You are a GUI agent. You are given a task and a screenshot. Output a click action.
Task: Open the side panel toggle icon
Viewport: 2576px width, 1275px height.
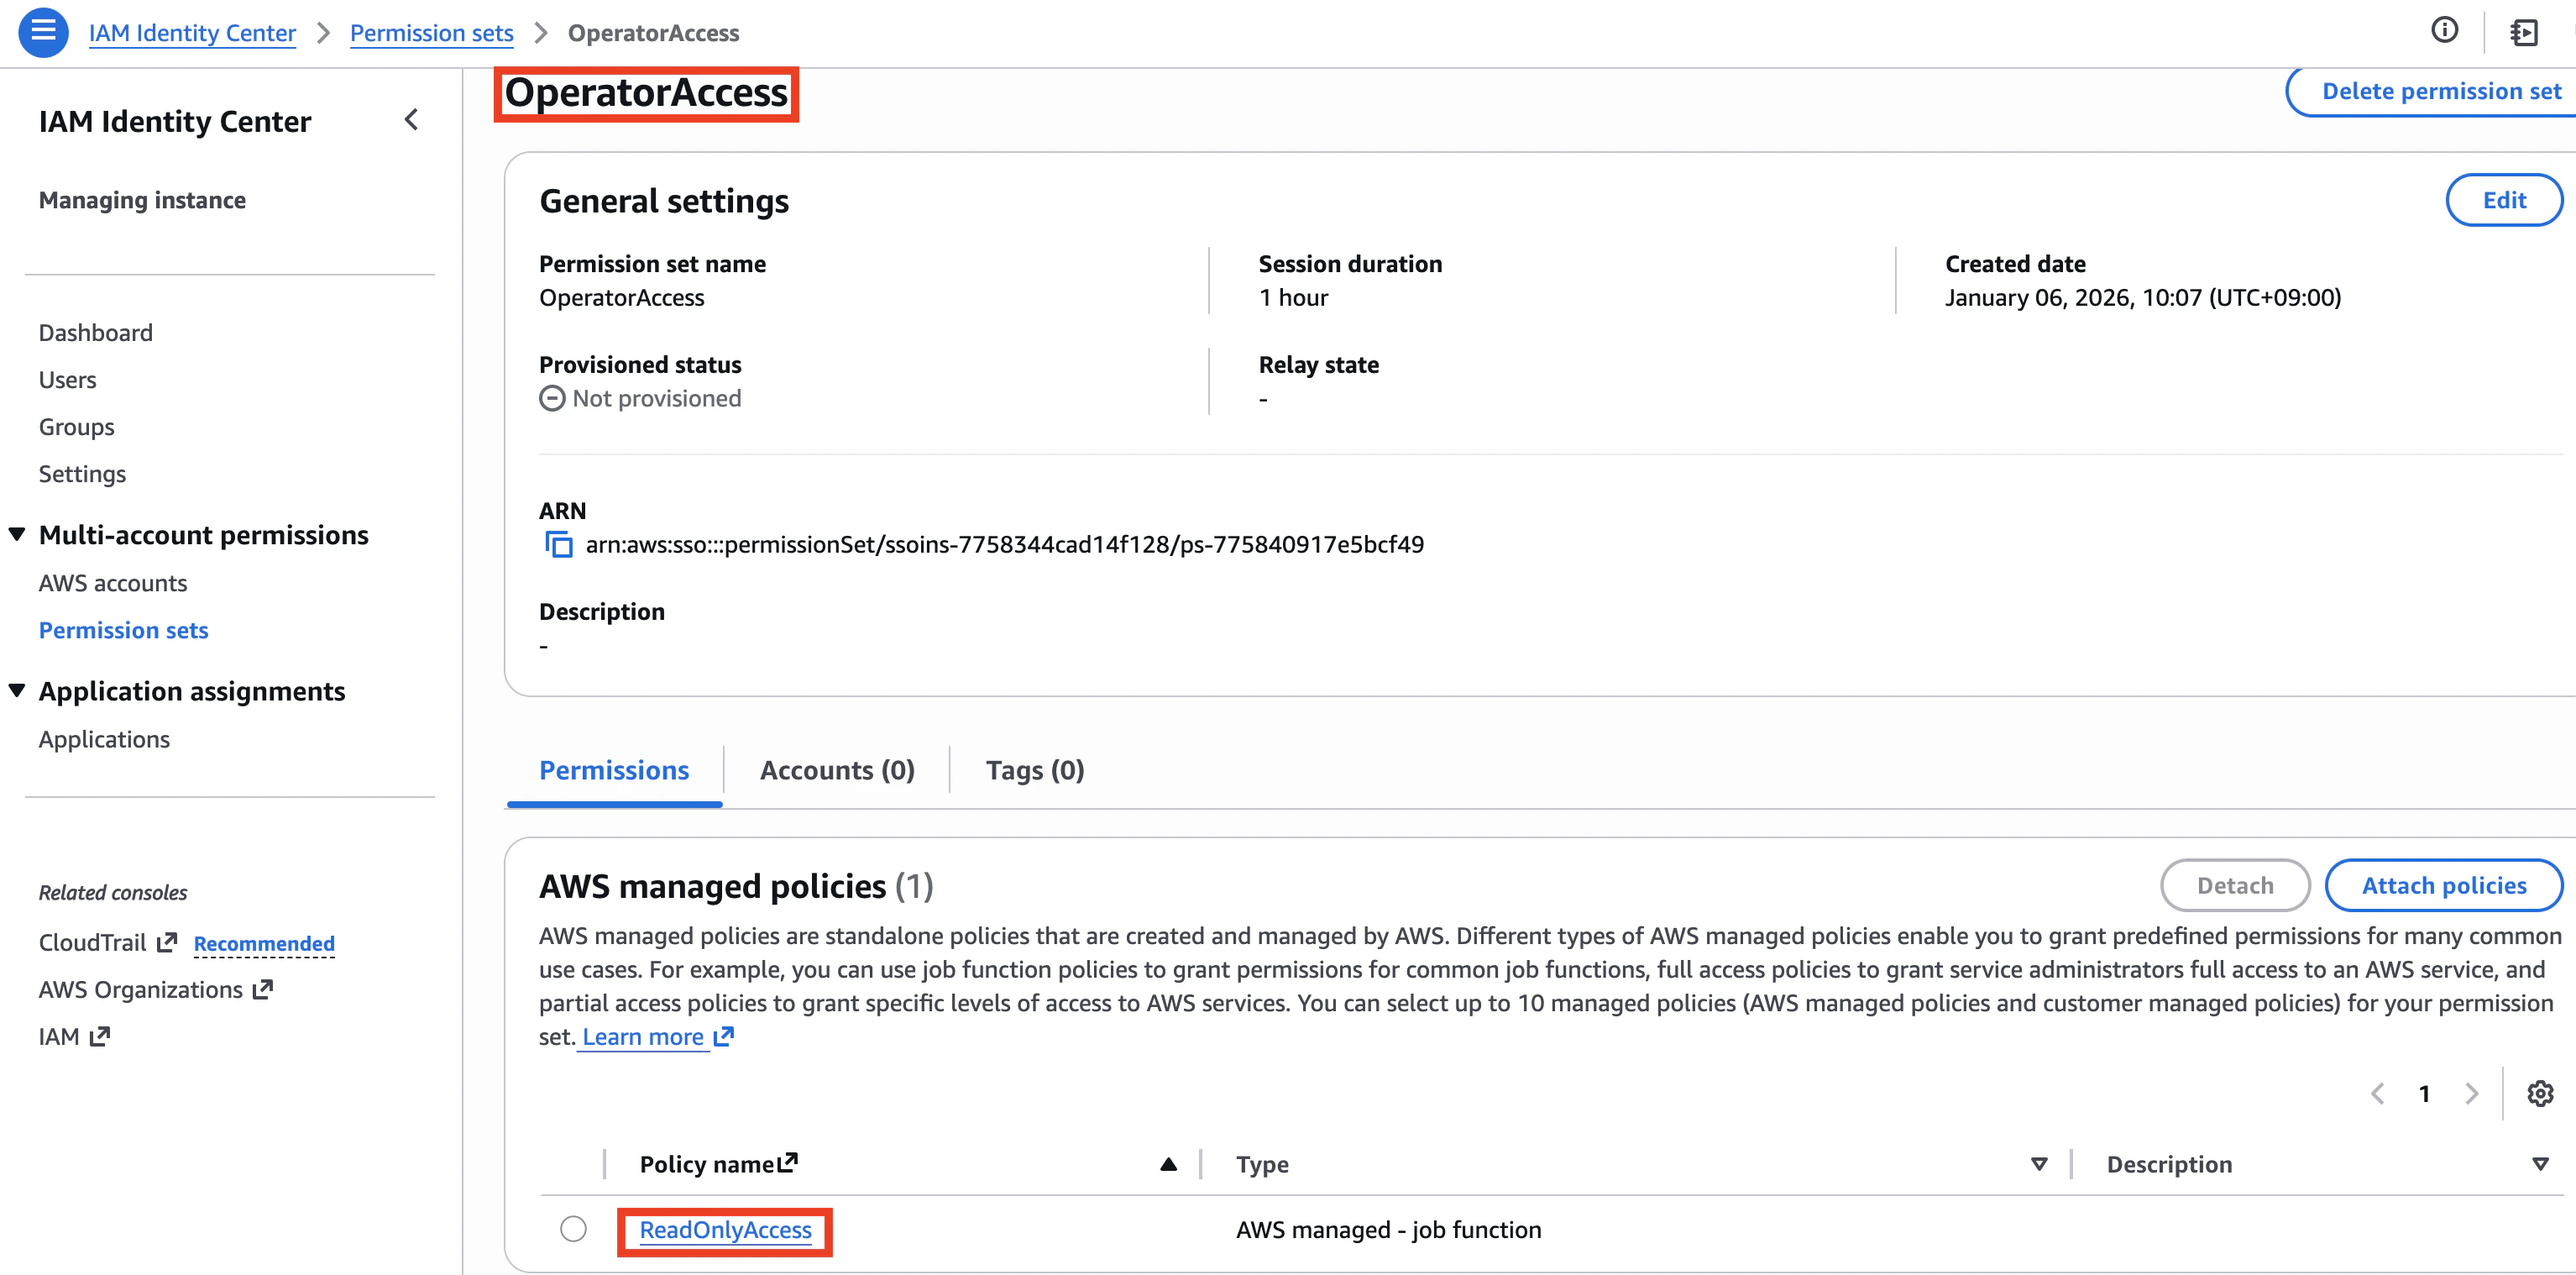(x=2524, y=32)
